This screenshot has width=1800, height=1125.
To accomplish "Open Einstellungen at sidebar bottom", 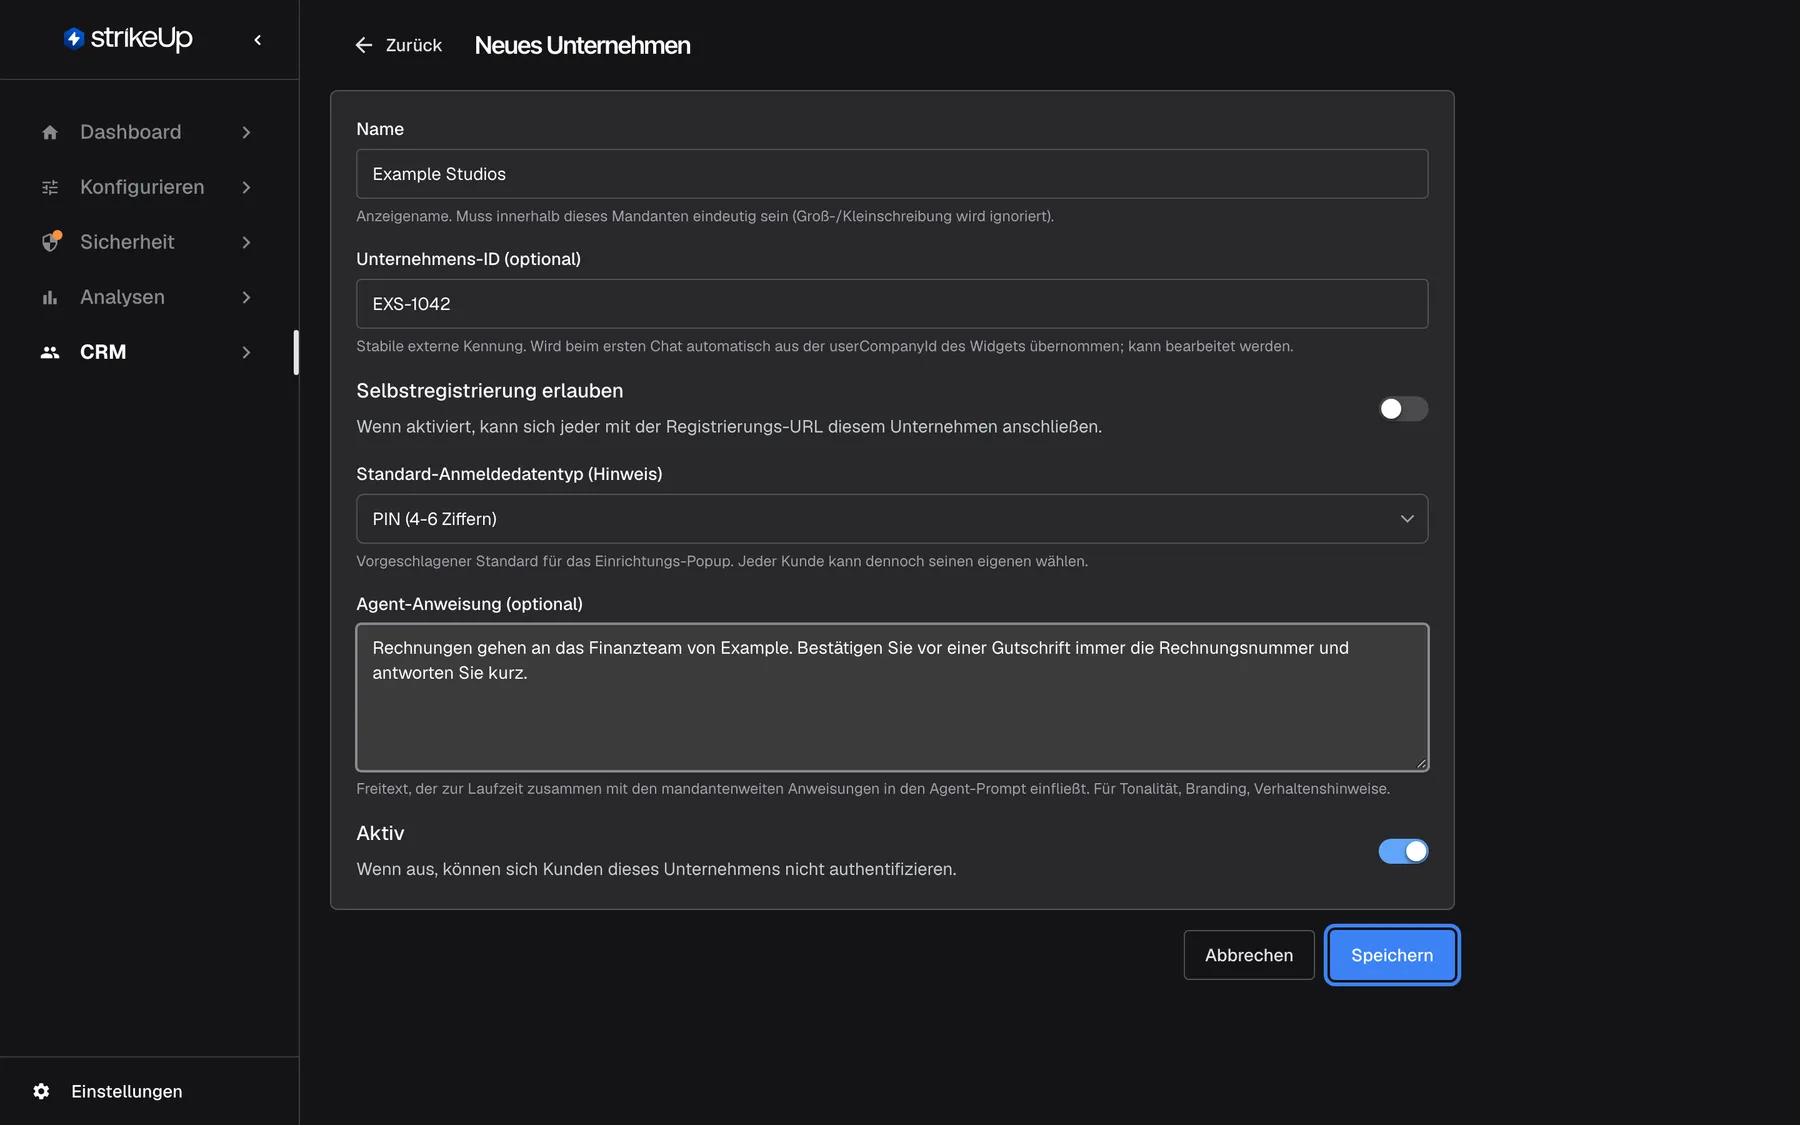I will (107, 1091).
